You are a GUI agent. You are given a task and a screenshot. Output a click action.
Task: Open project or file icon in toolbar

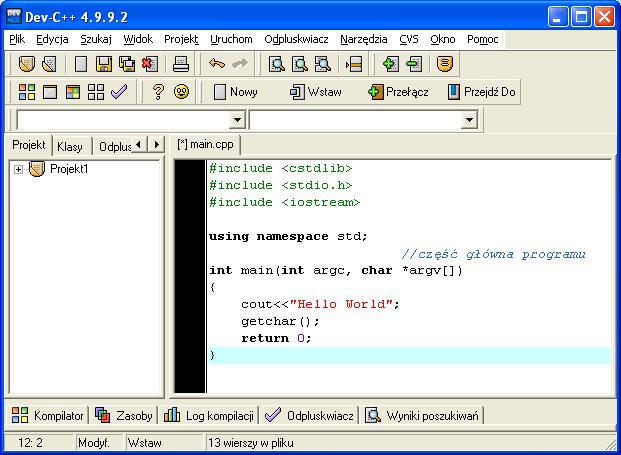27,64
